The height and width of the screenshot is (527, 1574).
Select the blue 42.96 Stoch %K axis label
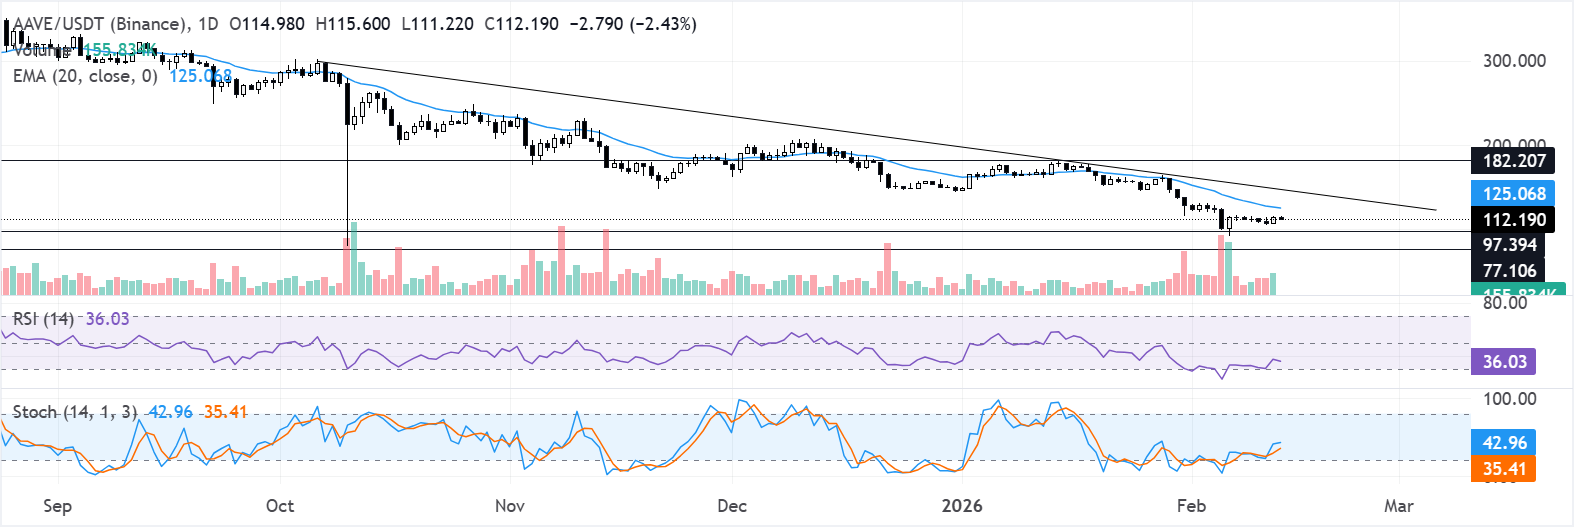[x=1504, y=443]
